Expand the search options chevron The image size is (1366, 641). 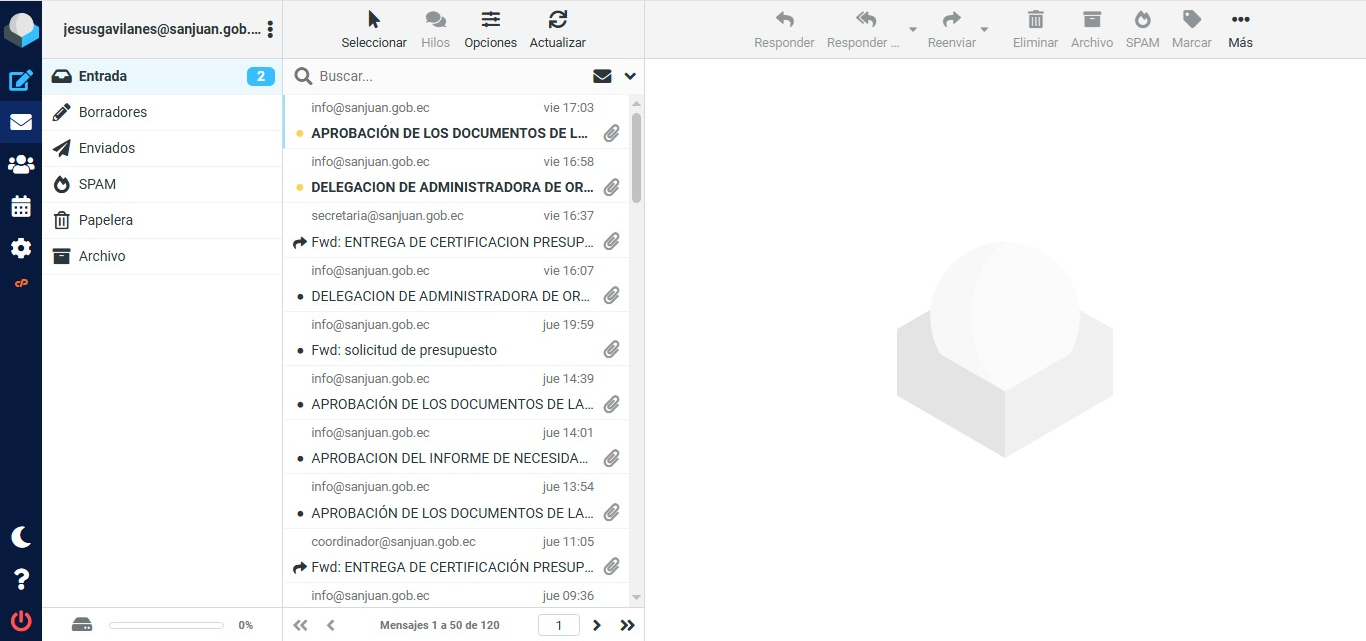tap(630, 76)
